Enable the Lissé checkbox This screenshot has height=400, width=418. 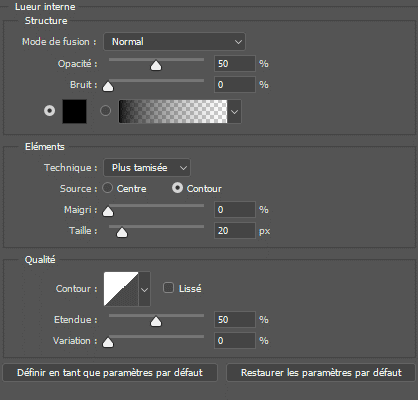(168, 288)
